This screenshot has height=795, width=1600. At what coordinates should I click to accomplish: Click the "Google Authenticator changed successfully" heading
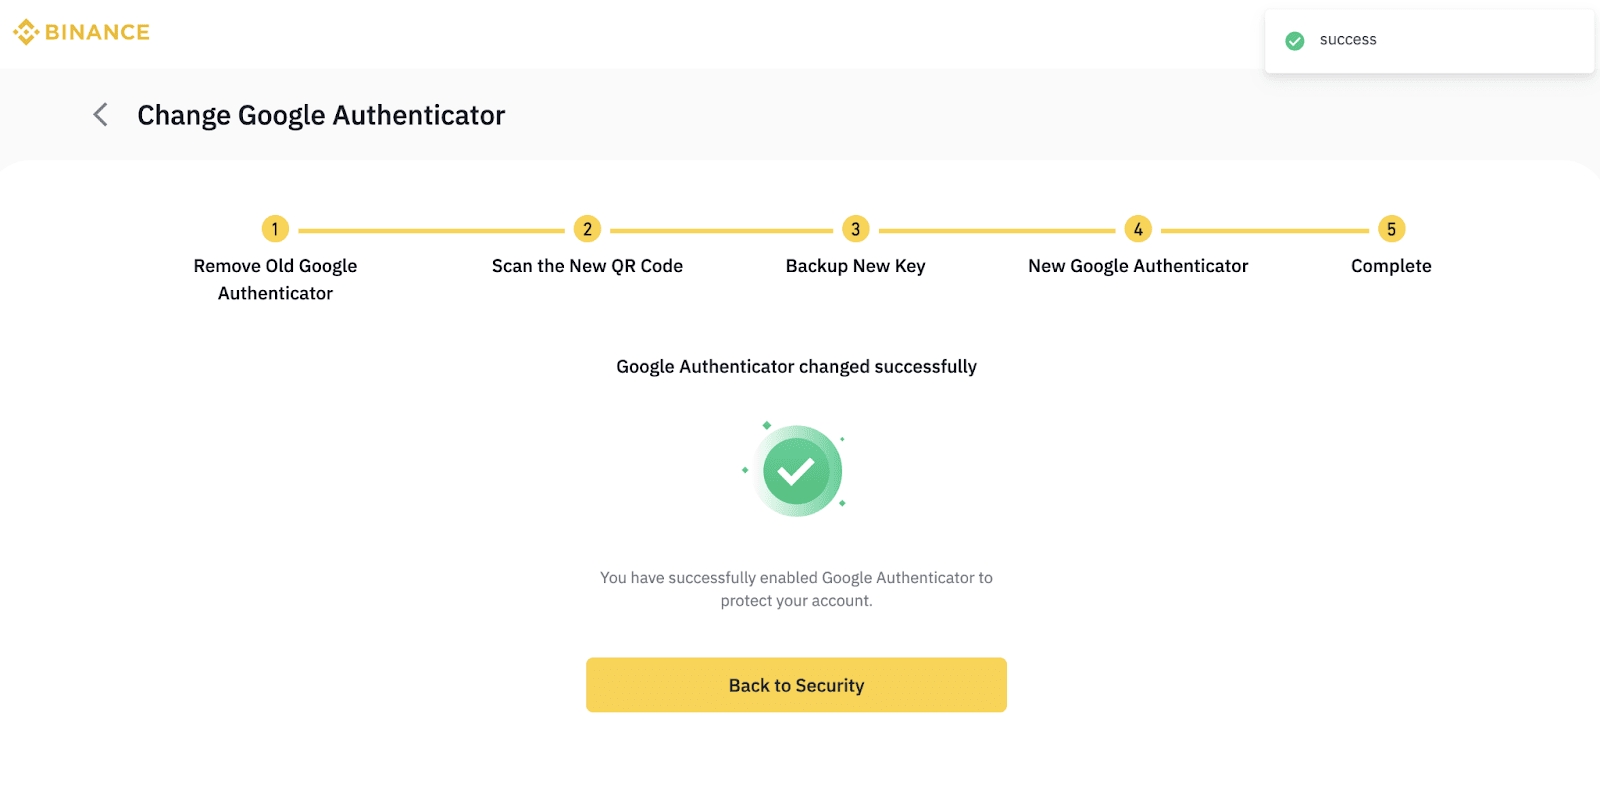point(796,367)
